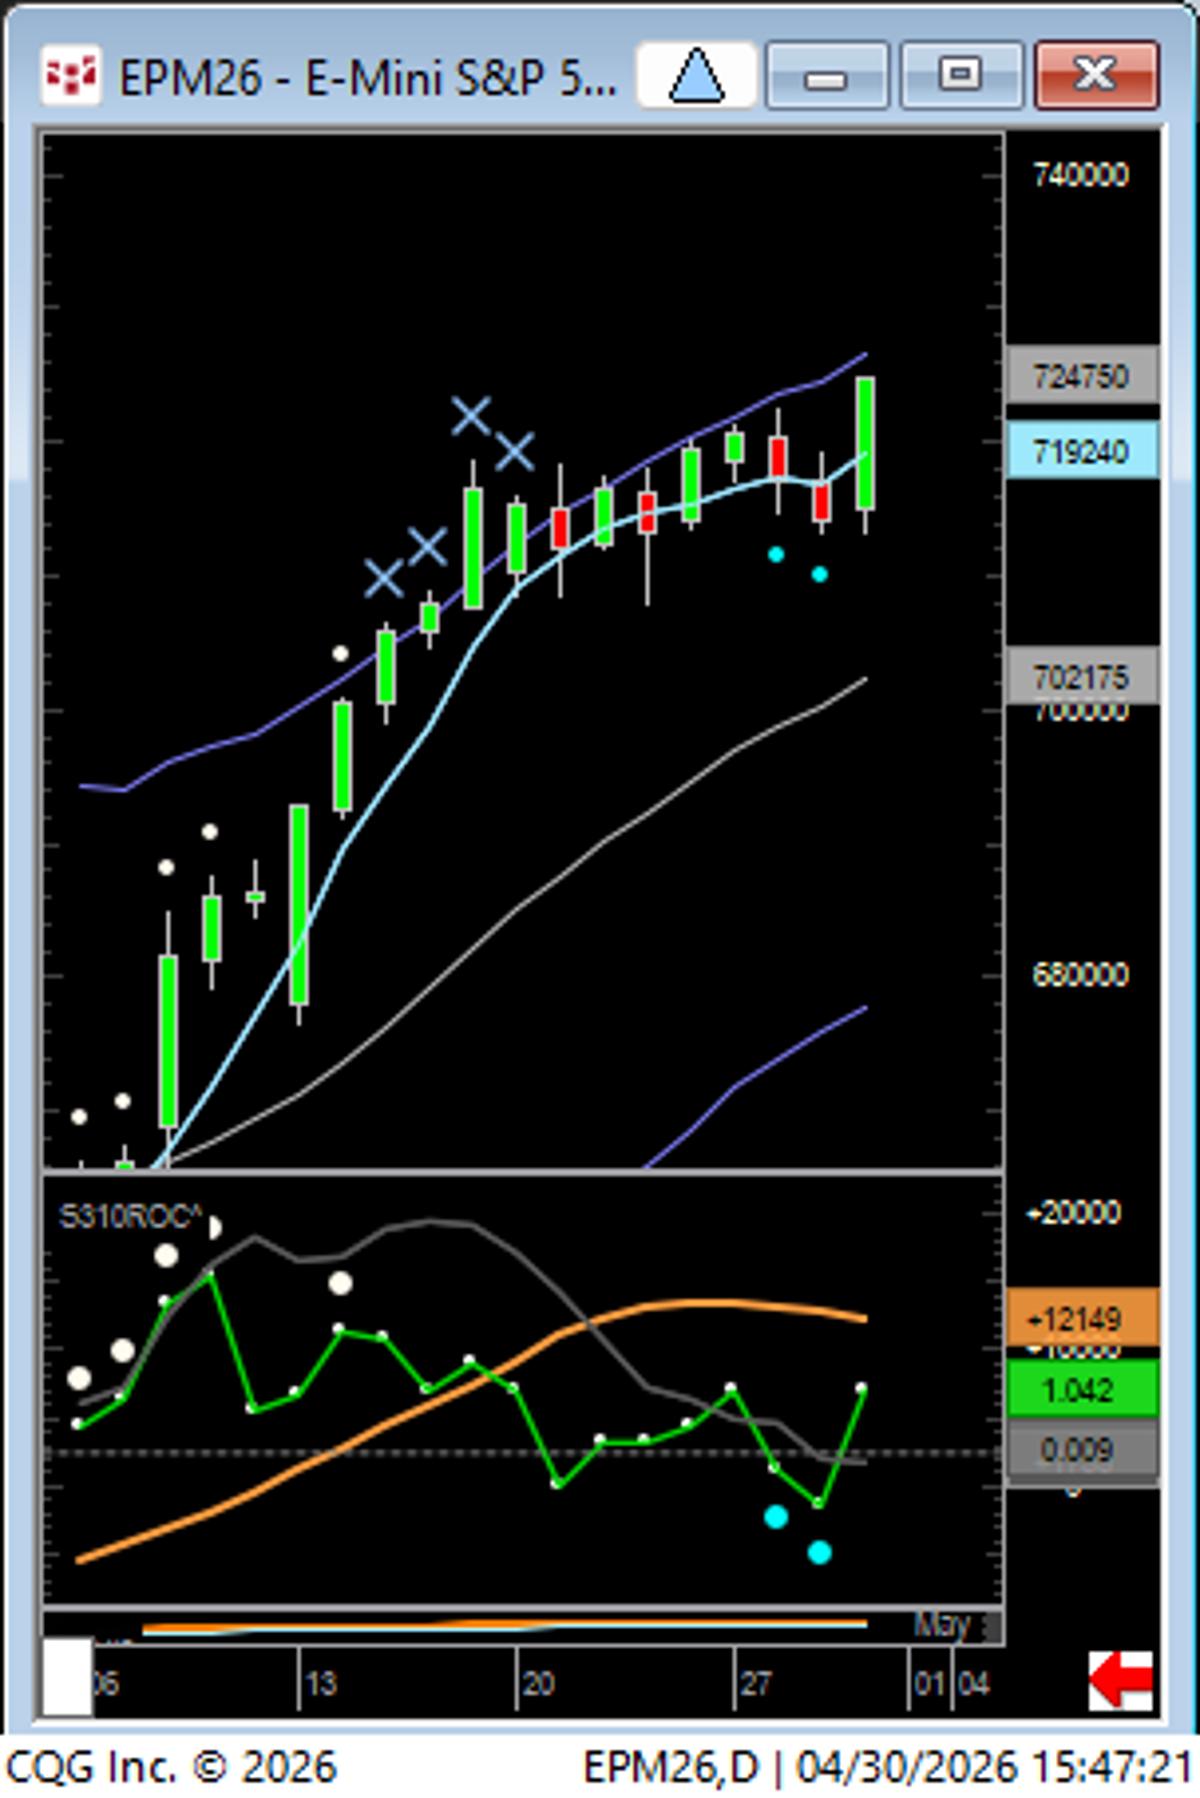The image size is (1200, 1798).
Task: Click the 04 date marker on time axis
Action: [x=973, y=1684]
